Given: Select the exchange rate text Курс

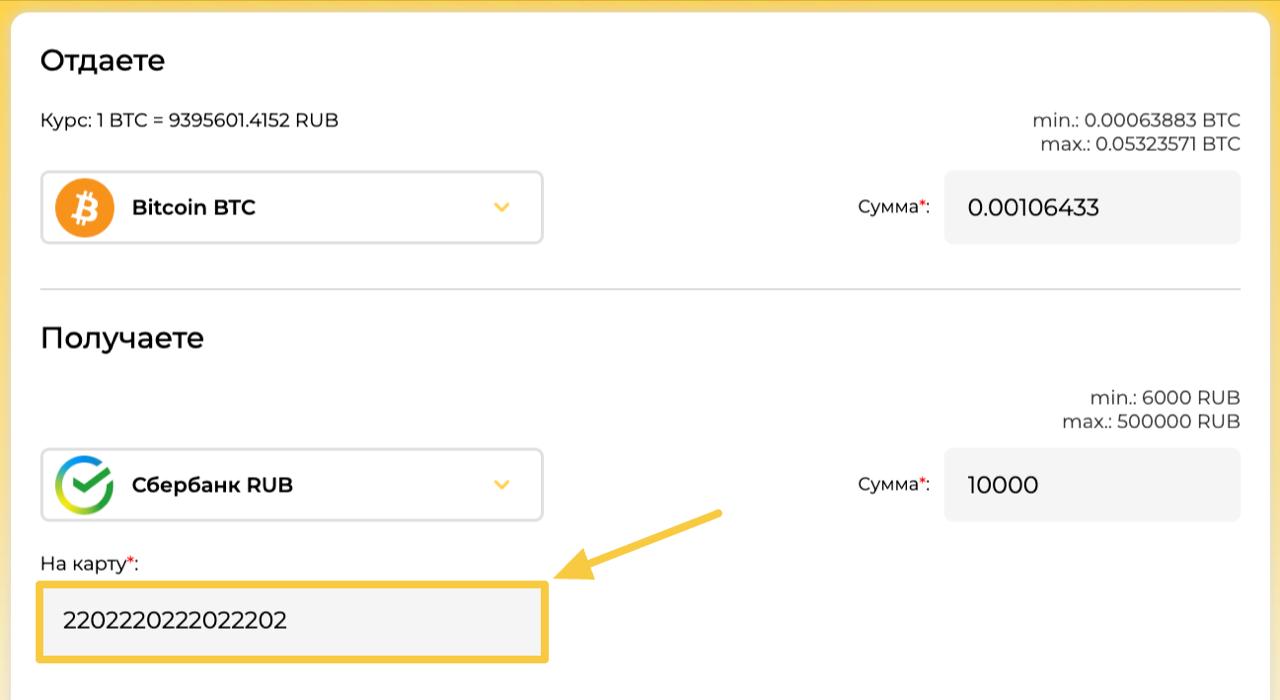Looking at the screenshot, I should pos(189,121).
